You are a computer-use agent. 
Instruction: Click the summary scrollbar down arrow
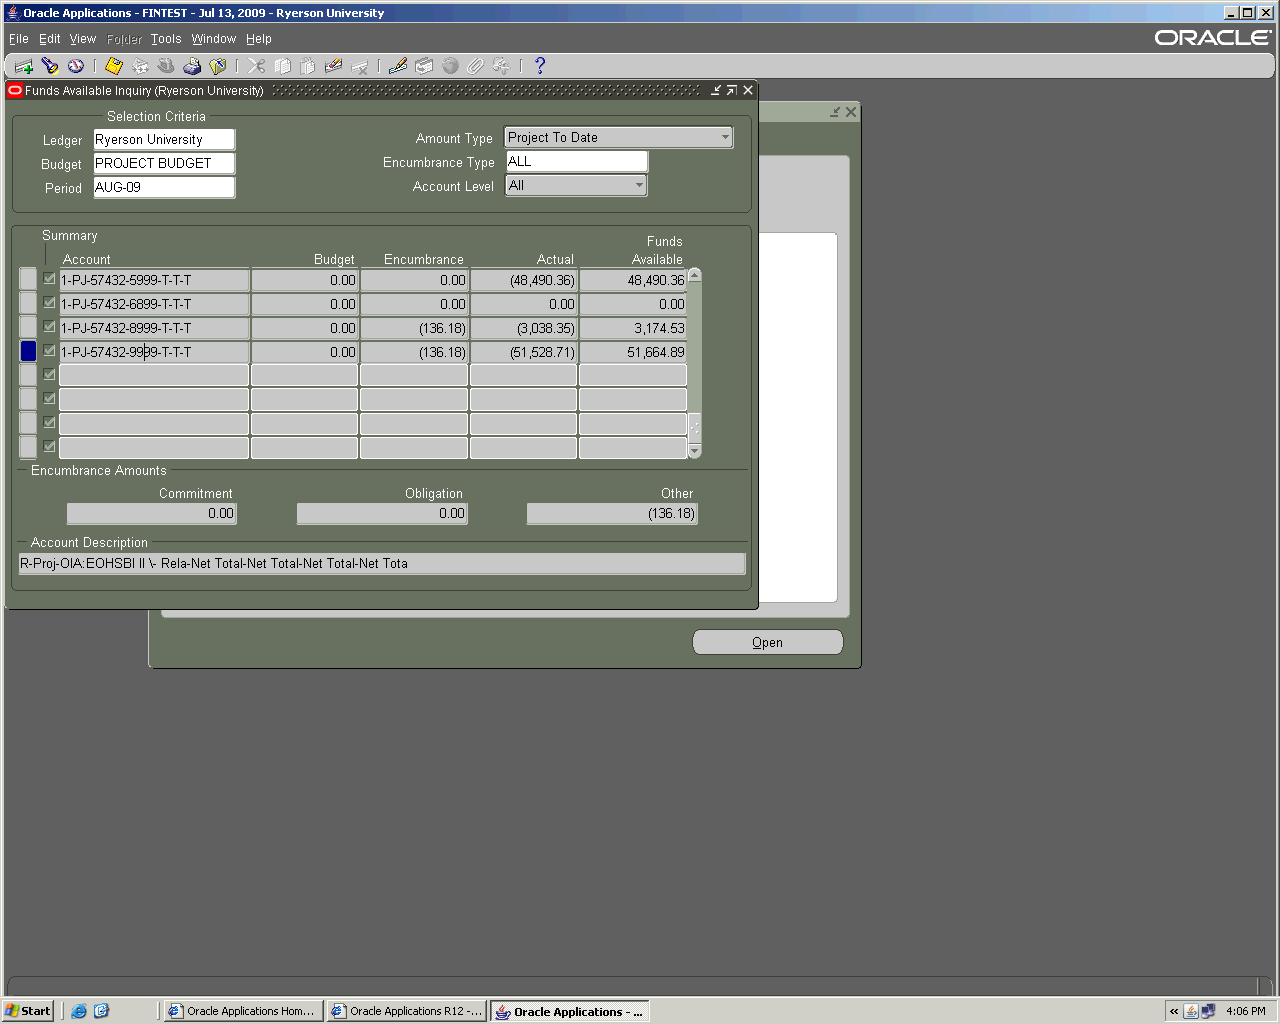pyautogui.click(x=695, y=451)
